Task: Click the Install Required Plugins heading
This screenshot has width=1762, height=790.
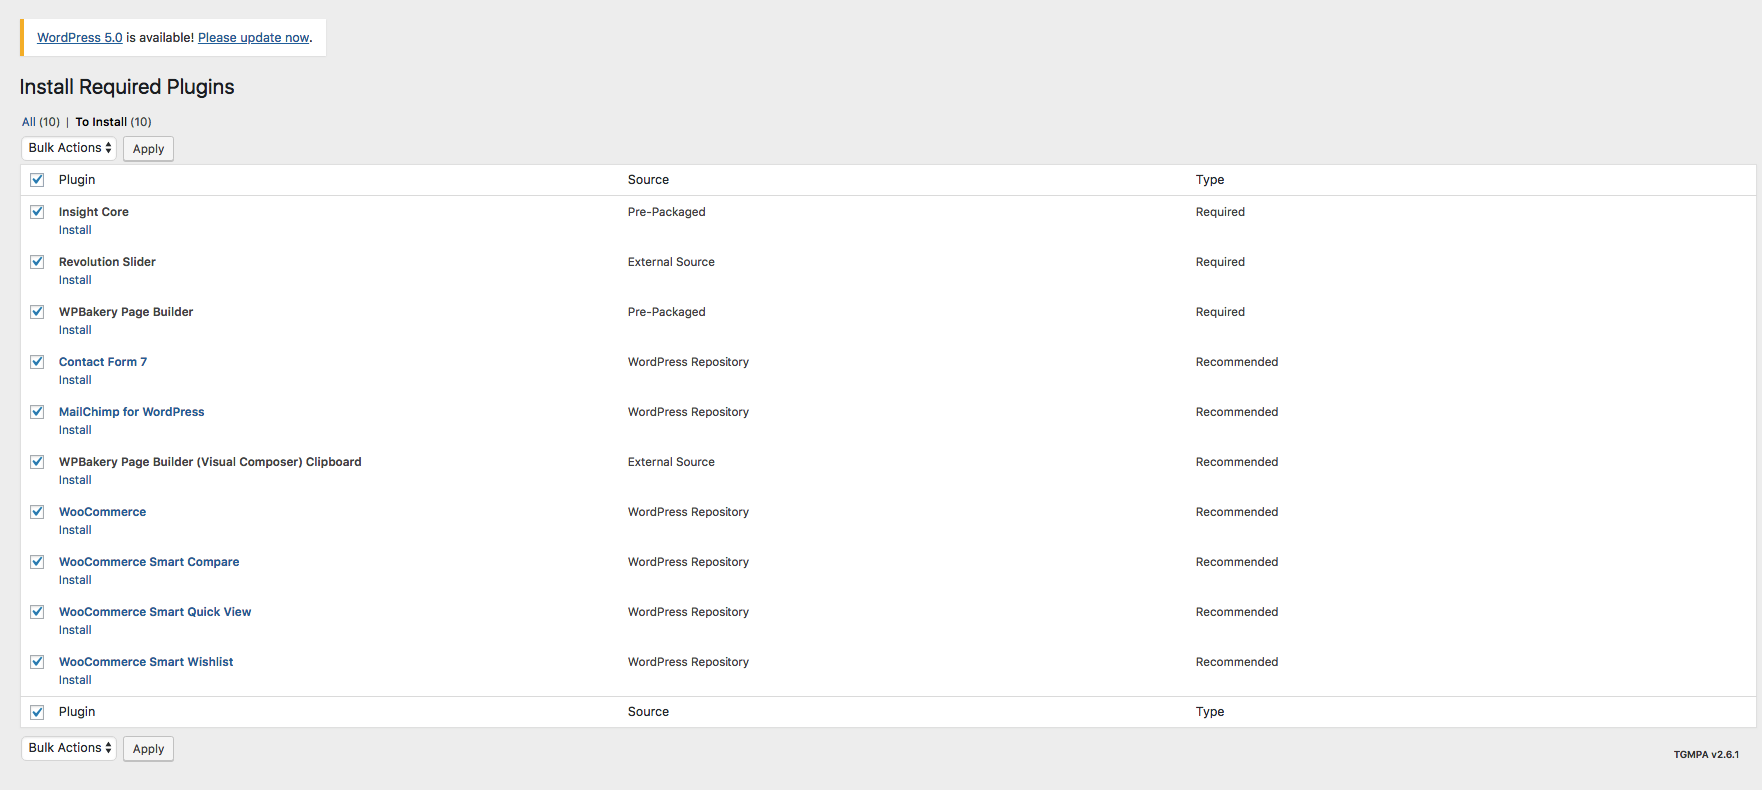Action: click(127, 87)
